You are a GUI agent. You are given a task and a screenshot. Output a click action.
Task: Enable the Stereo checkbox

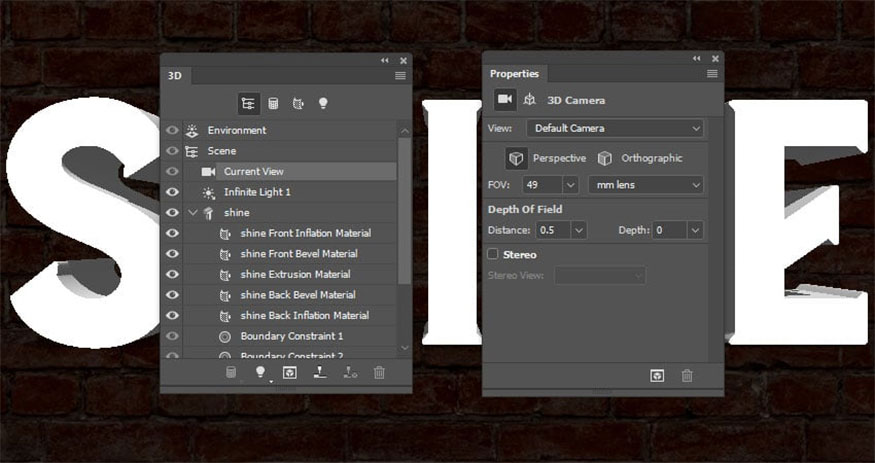(x=493, y=254)
